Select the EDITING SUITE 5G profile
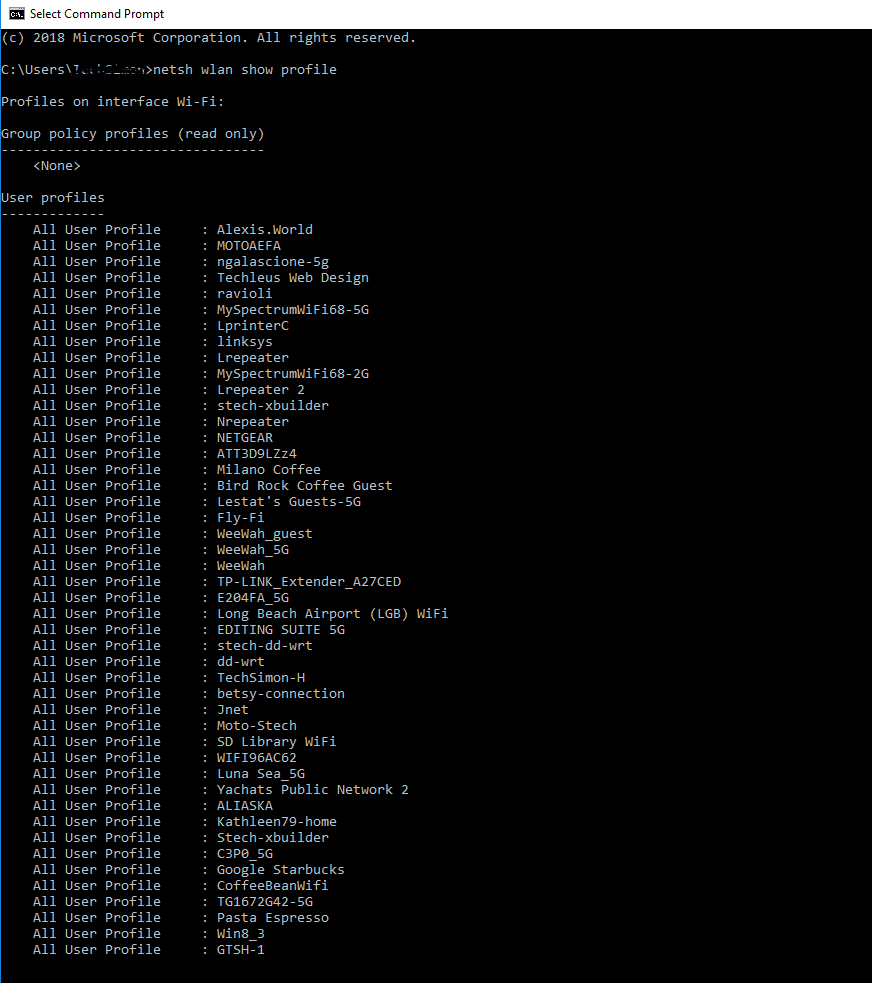The height and width of the screenshot is (983, 872). point(281,630)
